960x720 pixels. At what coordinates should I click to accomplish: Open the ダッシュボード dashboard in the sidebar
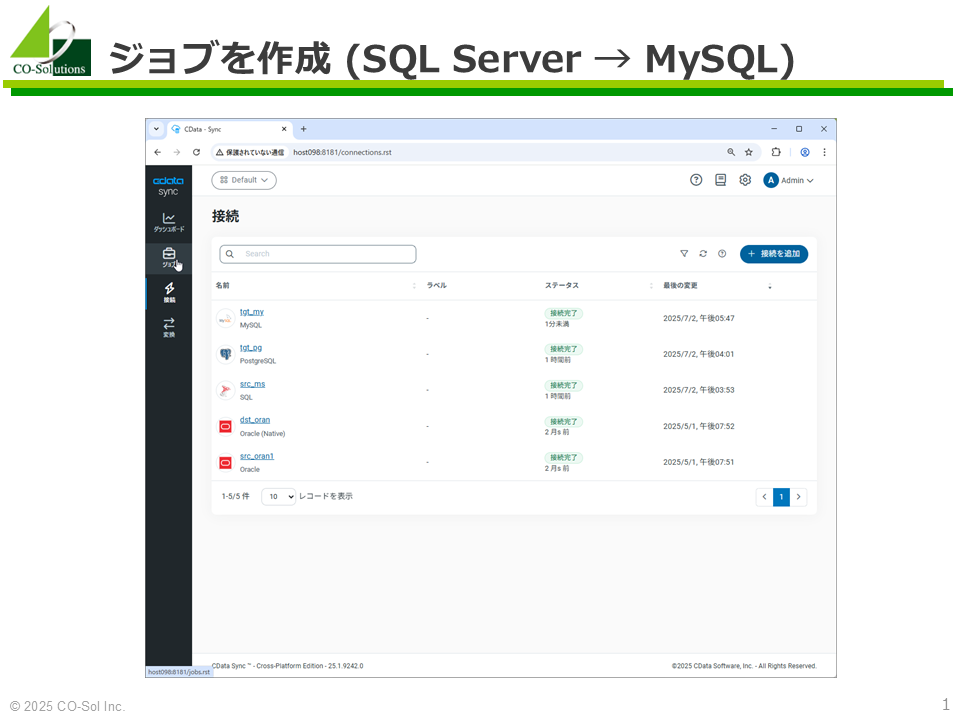pyautogui.click(x=169, y=222)
